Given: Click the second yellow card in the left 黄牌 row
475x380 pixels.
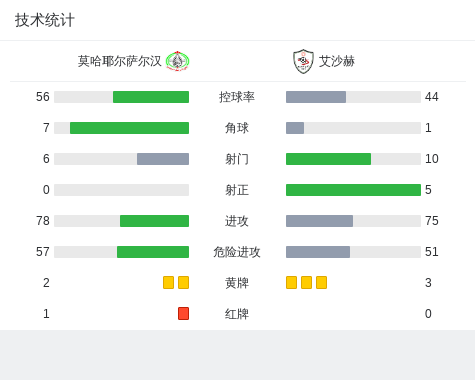Looking at the screenshot, I should coord(183,282).
